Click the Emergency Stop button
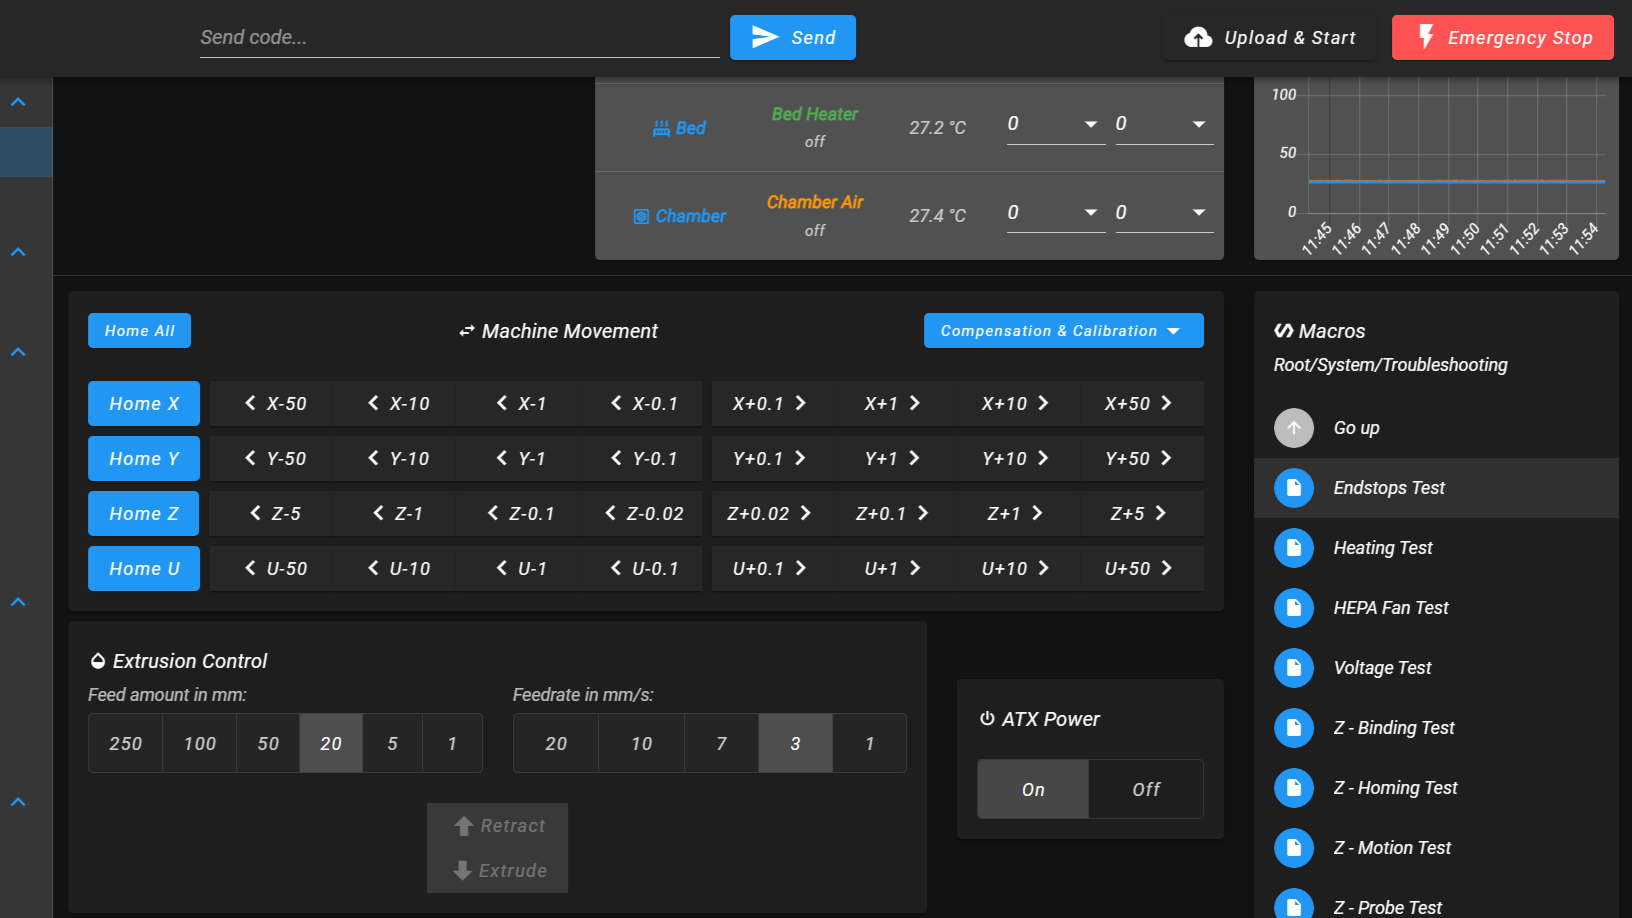The height and width of the screenshot is (918, 1632). click(1503, 38)
